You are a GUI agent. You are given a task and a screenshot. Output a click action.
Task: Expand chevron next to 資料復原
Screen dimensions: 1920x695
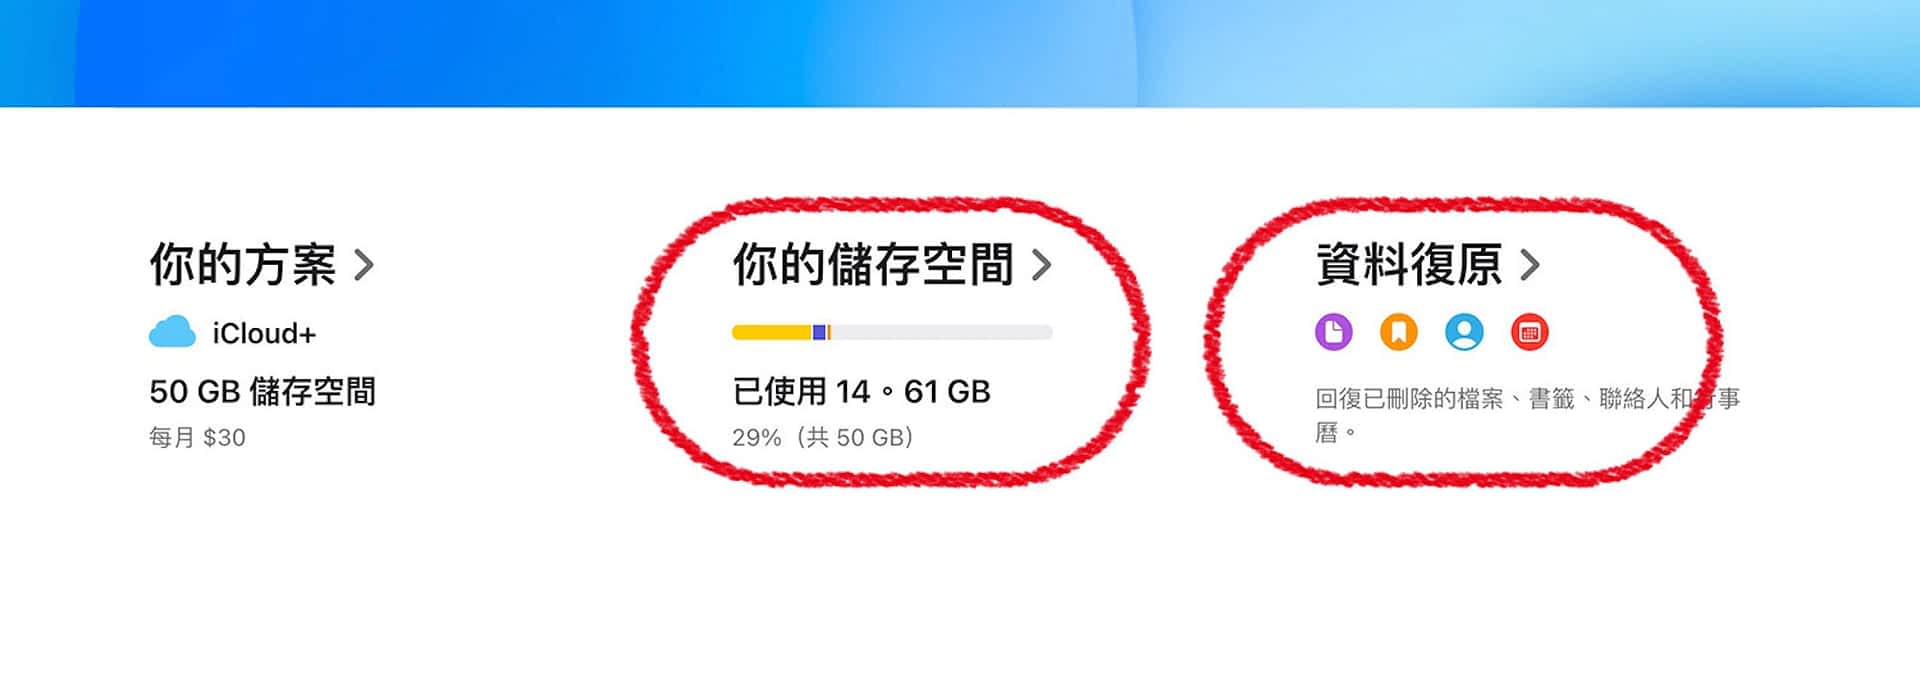[x=1530, y=265]
